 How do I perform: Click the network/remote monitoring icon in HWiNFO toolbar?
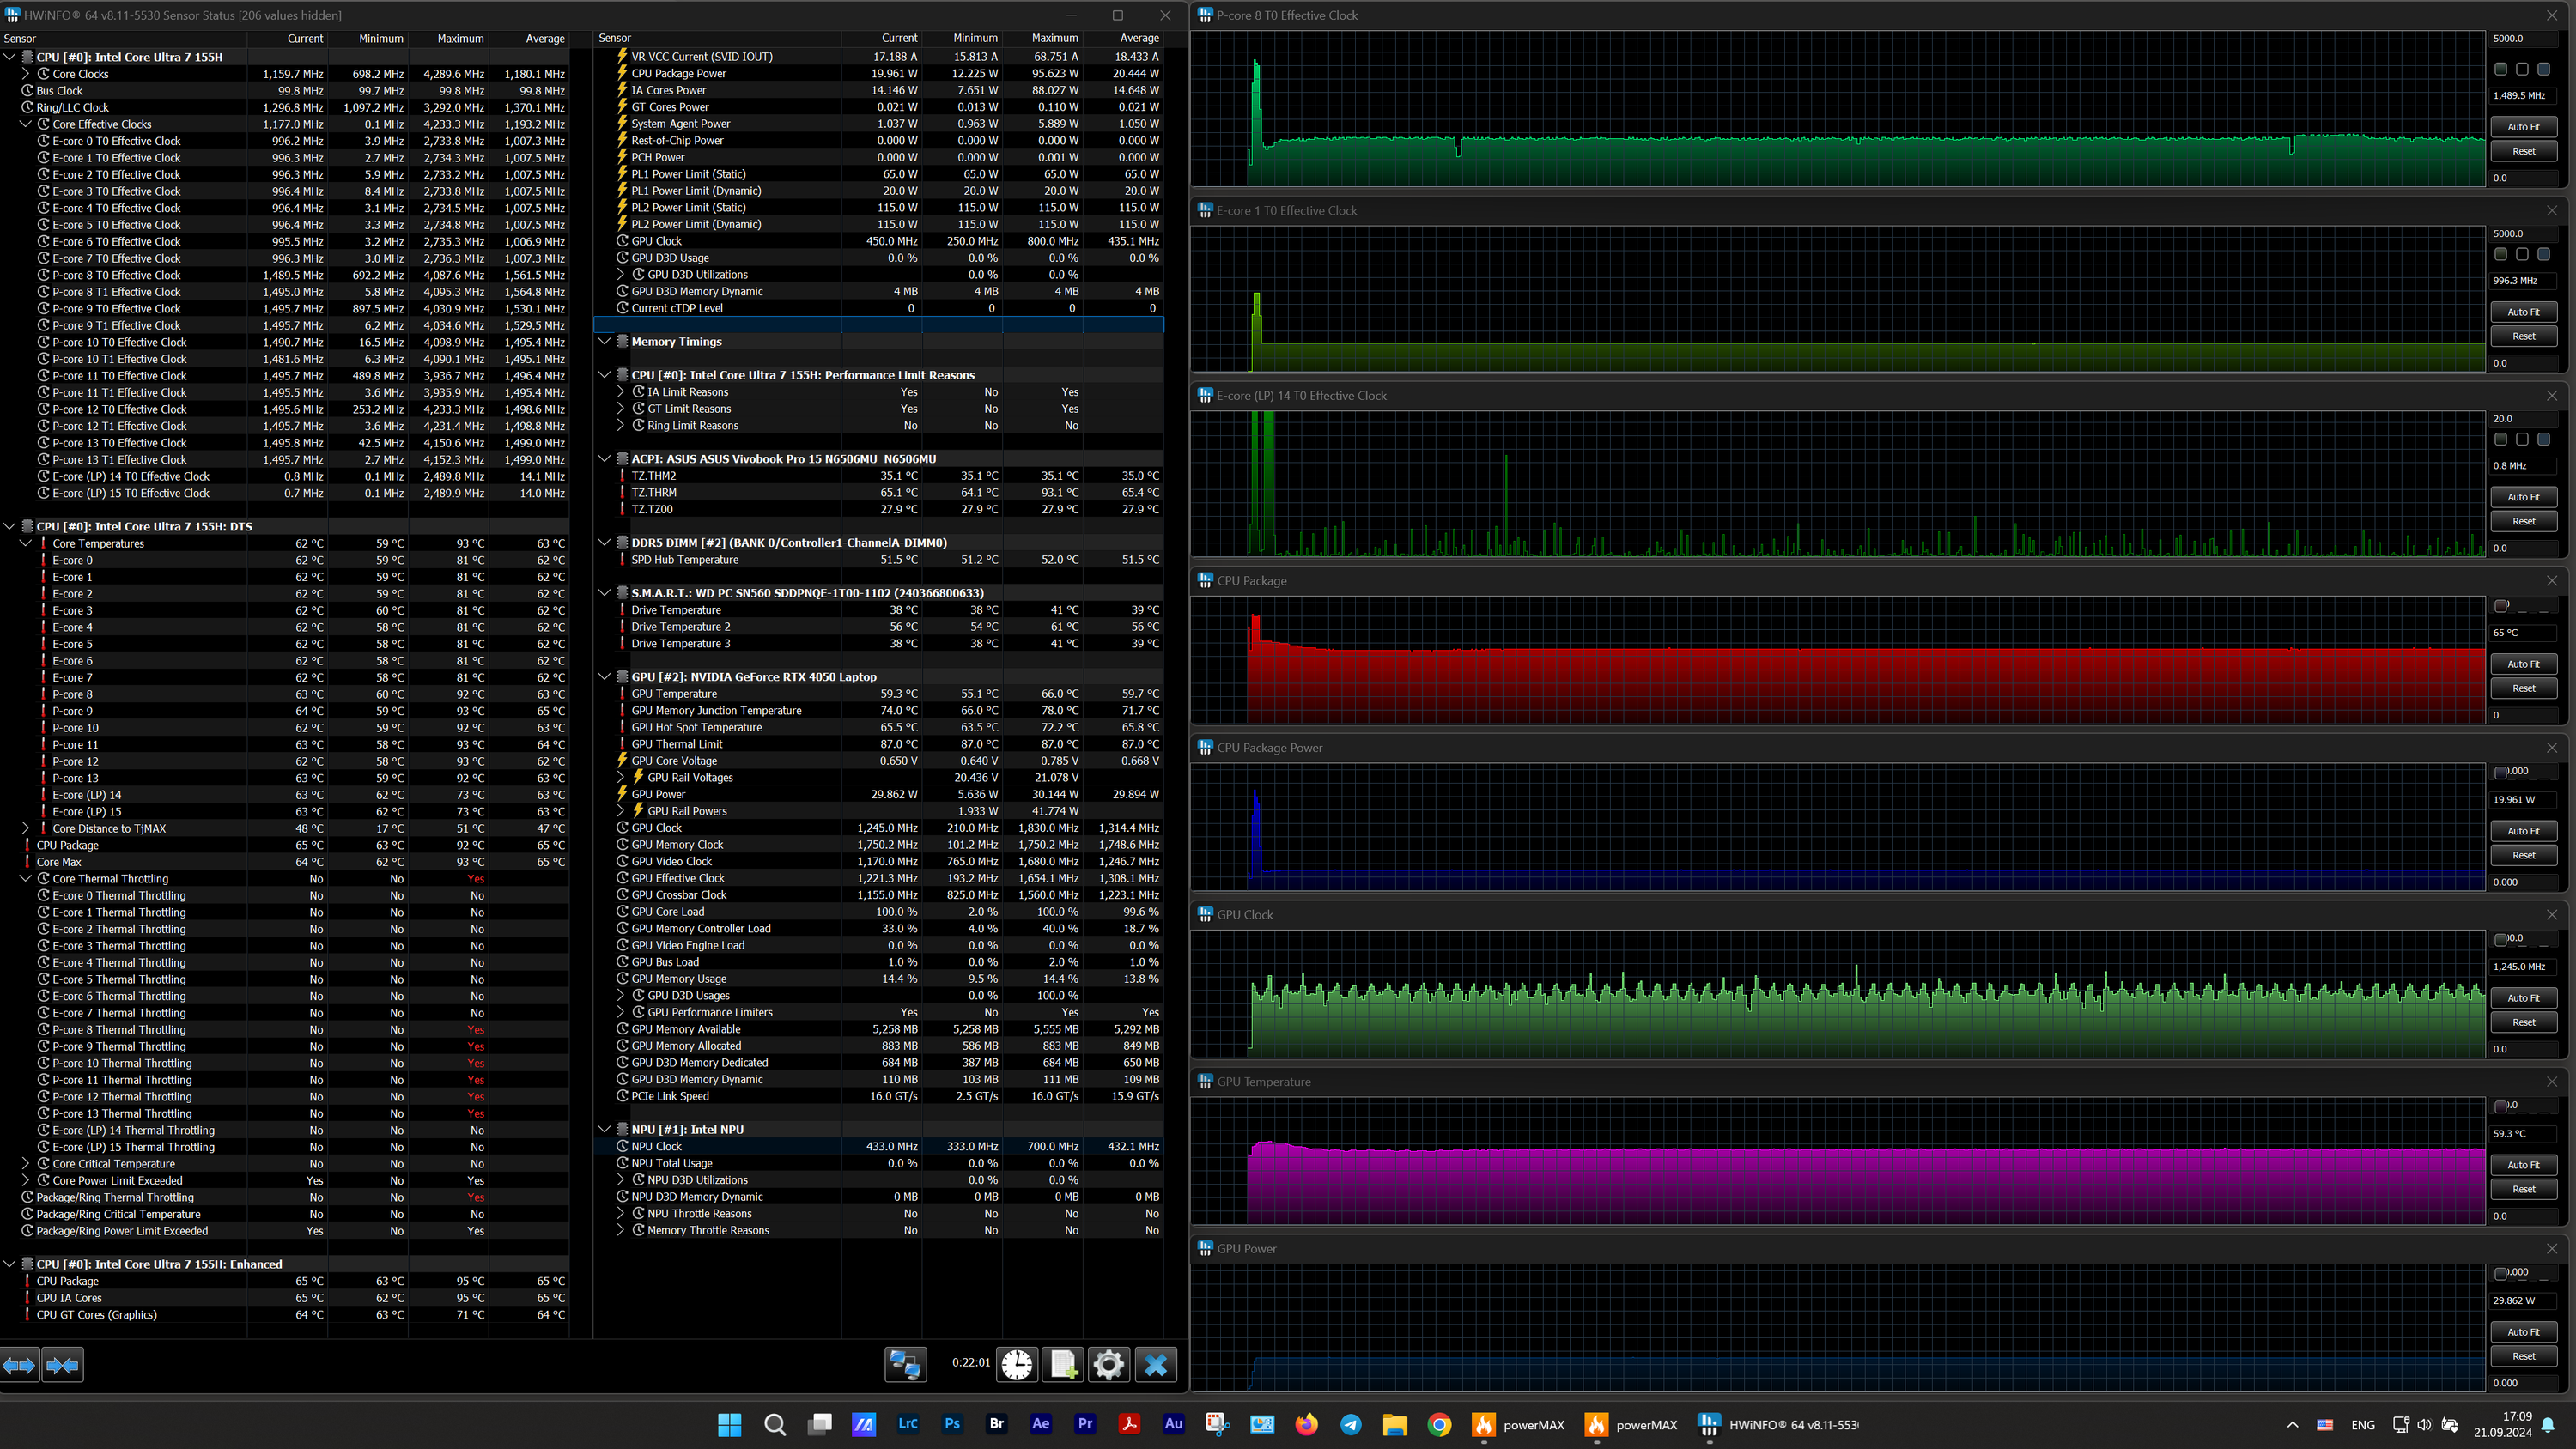(x=905, y=1364)
